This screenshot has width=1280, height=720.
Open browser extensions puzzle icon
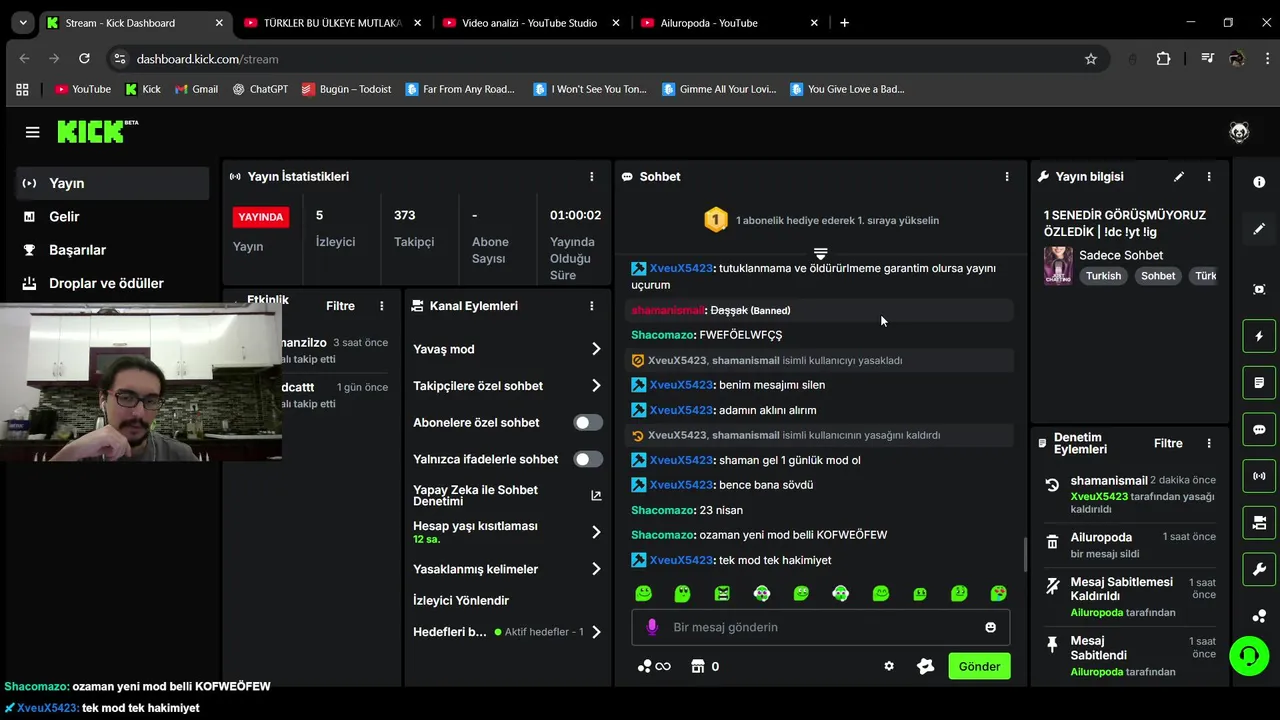click(x=1163, y=59)
